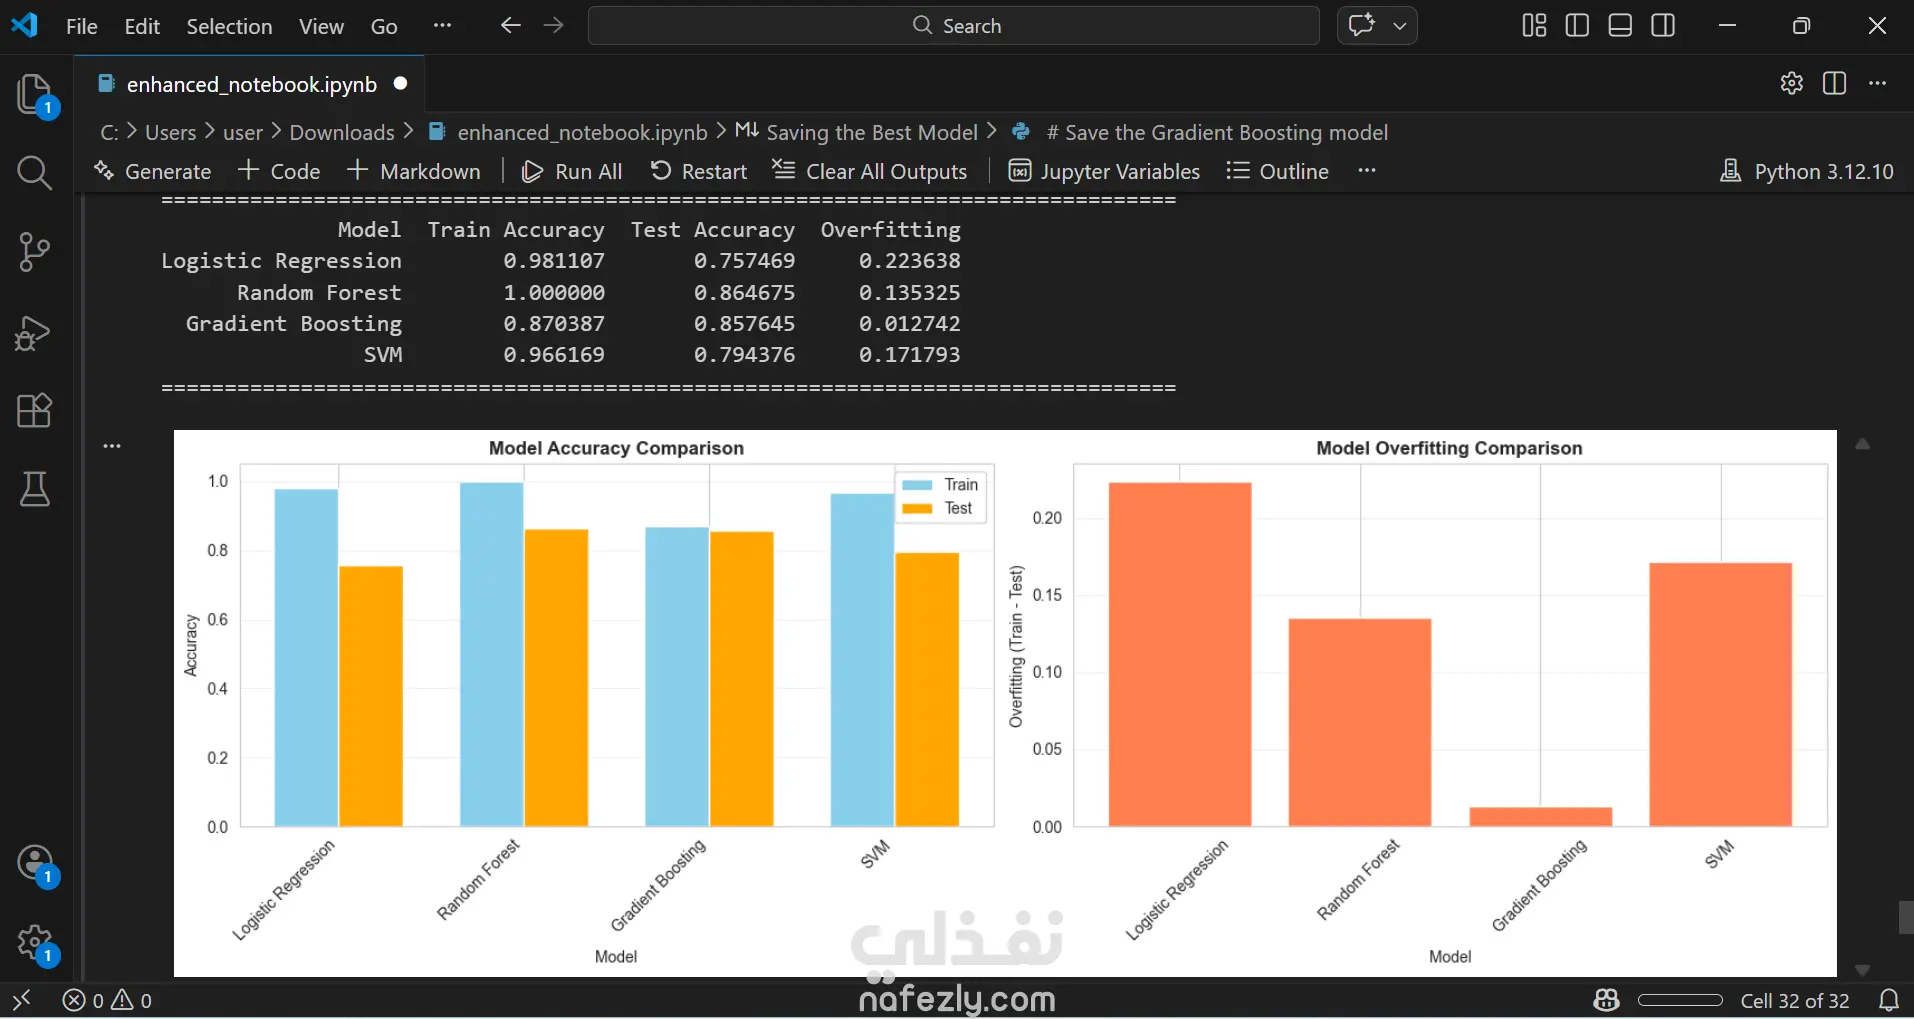1914x1019 pixels.
Task: Click the Python 3.12.10 kernel selector
Action: pyautogui.click(x=1806, y=171)
